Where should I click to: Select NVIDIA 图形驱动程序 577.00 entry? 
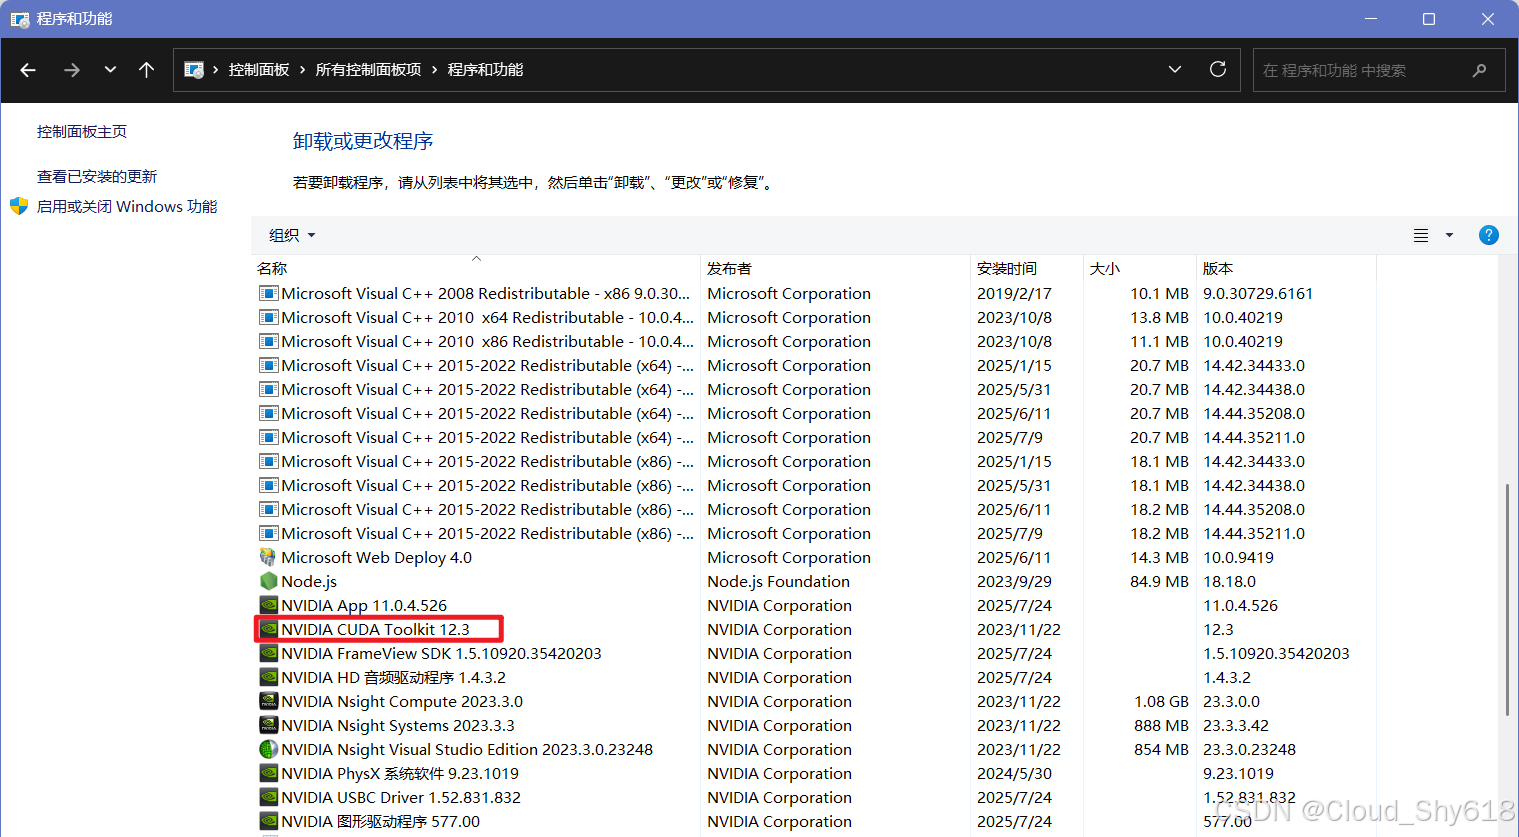coord(381,821)
